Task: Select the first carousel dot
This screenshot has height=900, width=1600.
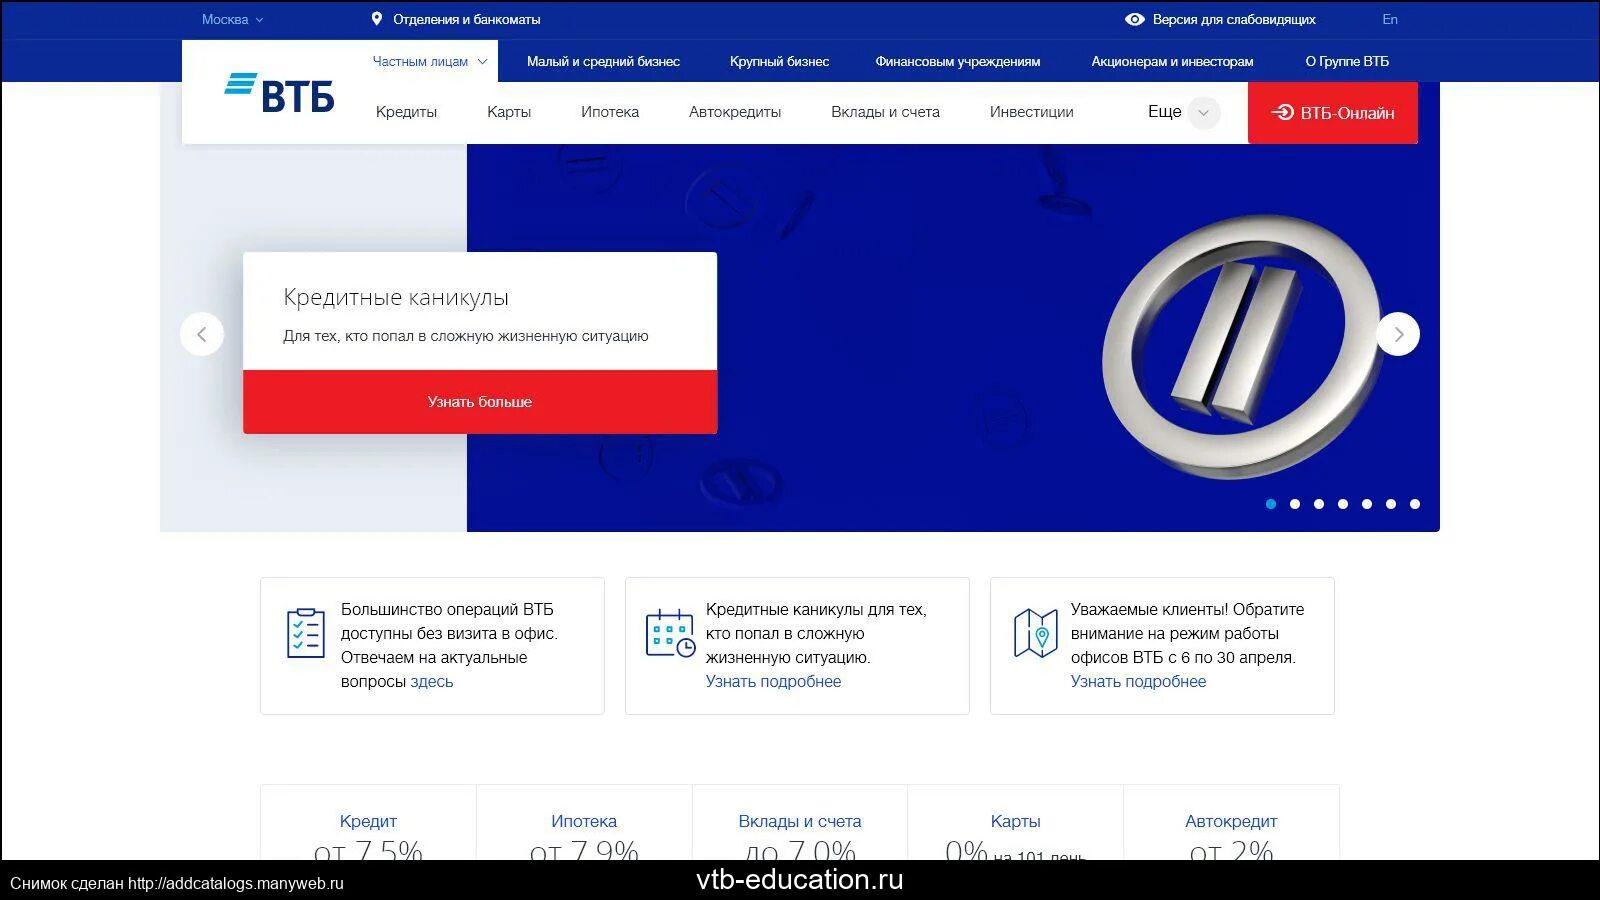Action: click(1271, 504)
